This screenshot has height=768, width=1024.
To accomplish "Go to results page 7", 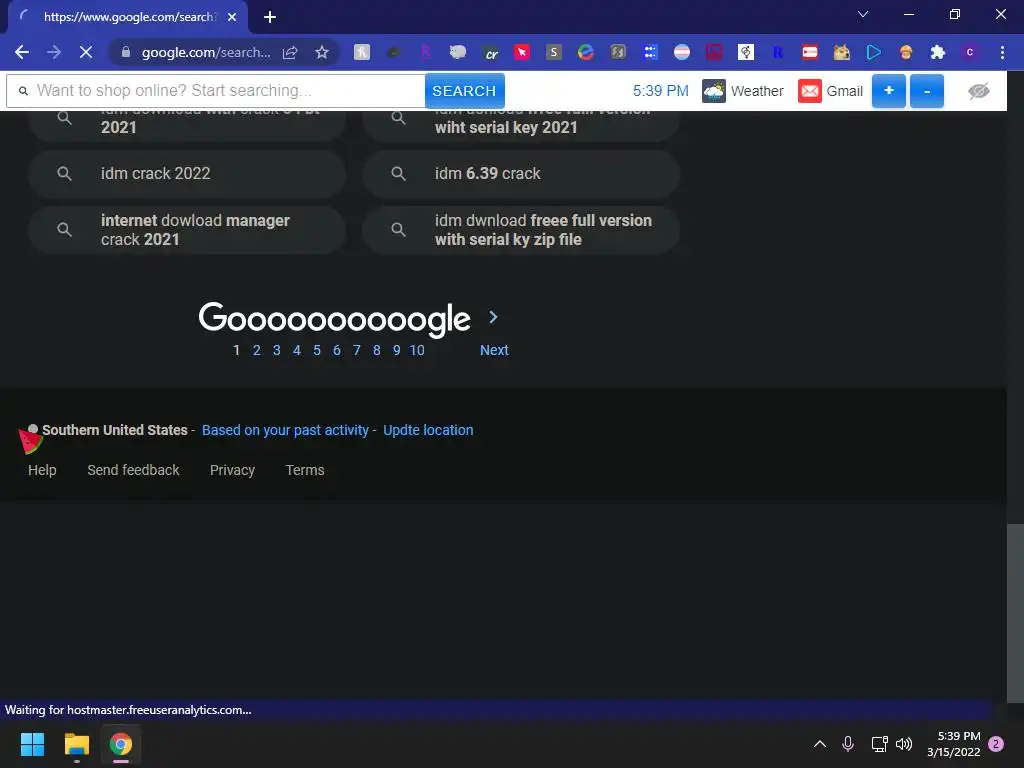I will (x=357, y=350).
